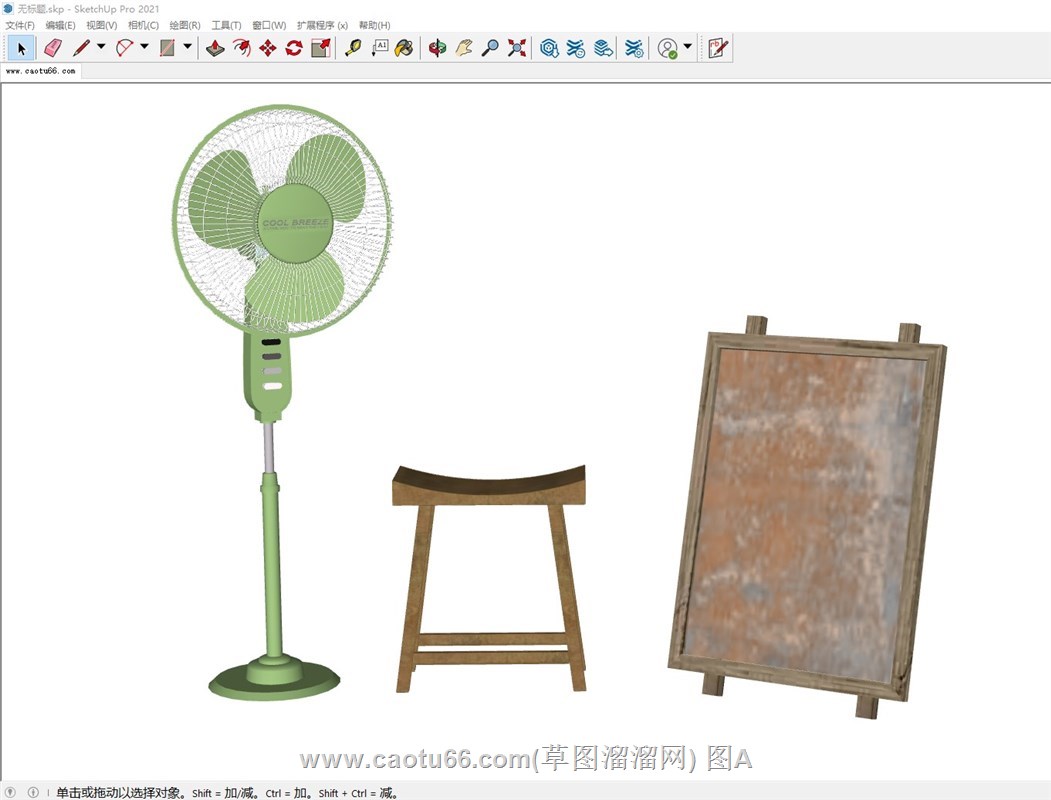This screenshot has width=1051, height=800.
Task: Open the 3D Warehouse
Action: 549,48
